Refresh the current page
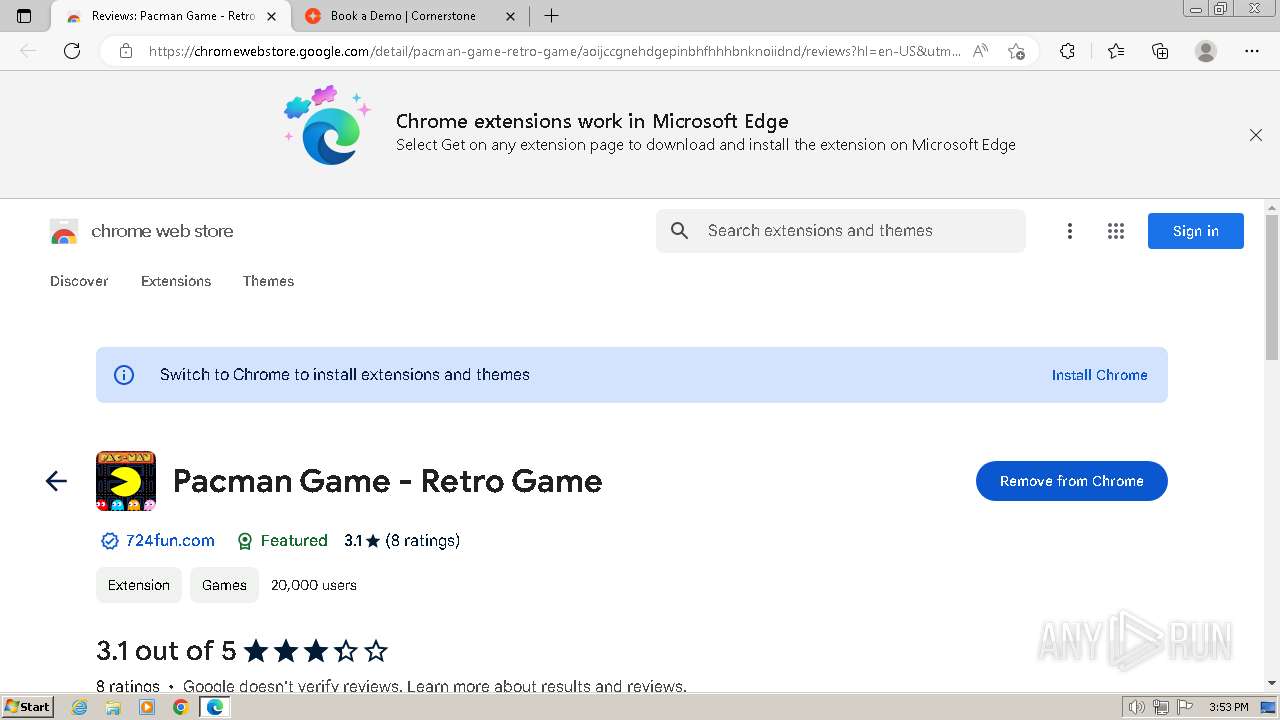The image size is (1280, 720). click(x=72, y=51)
